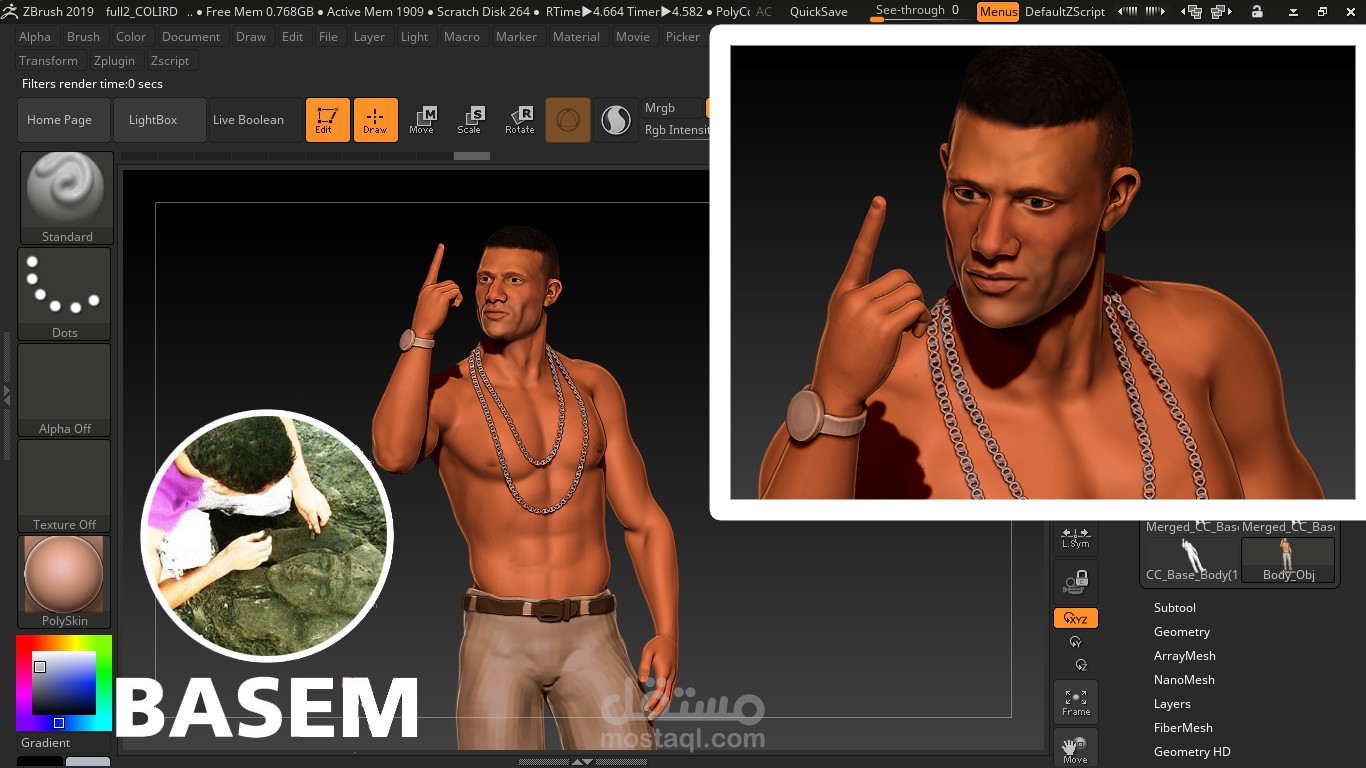Open the PolySkin material selector
Image resolution: width=1366 pixels, height=768 pixels.
64,582
